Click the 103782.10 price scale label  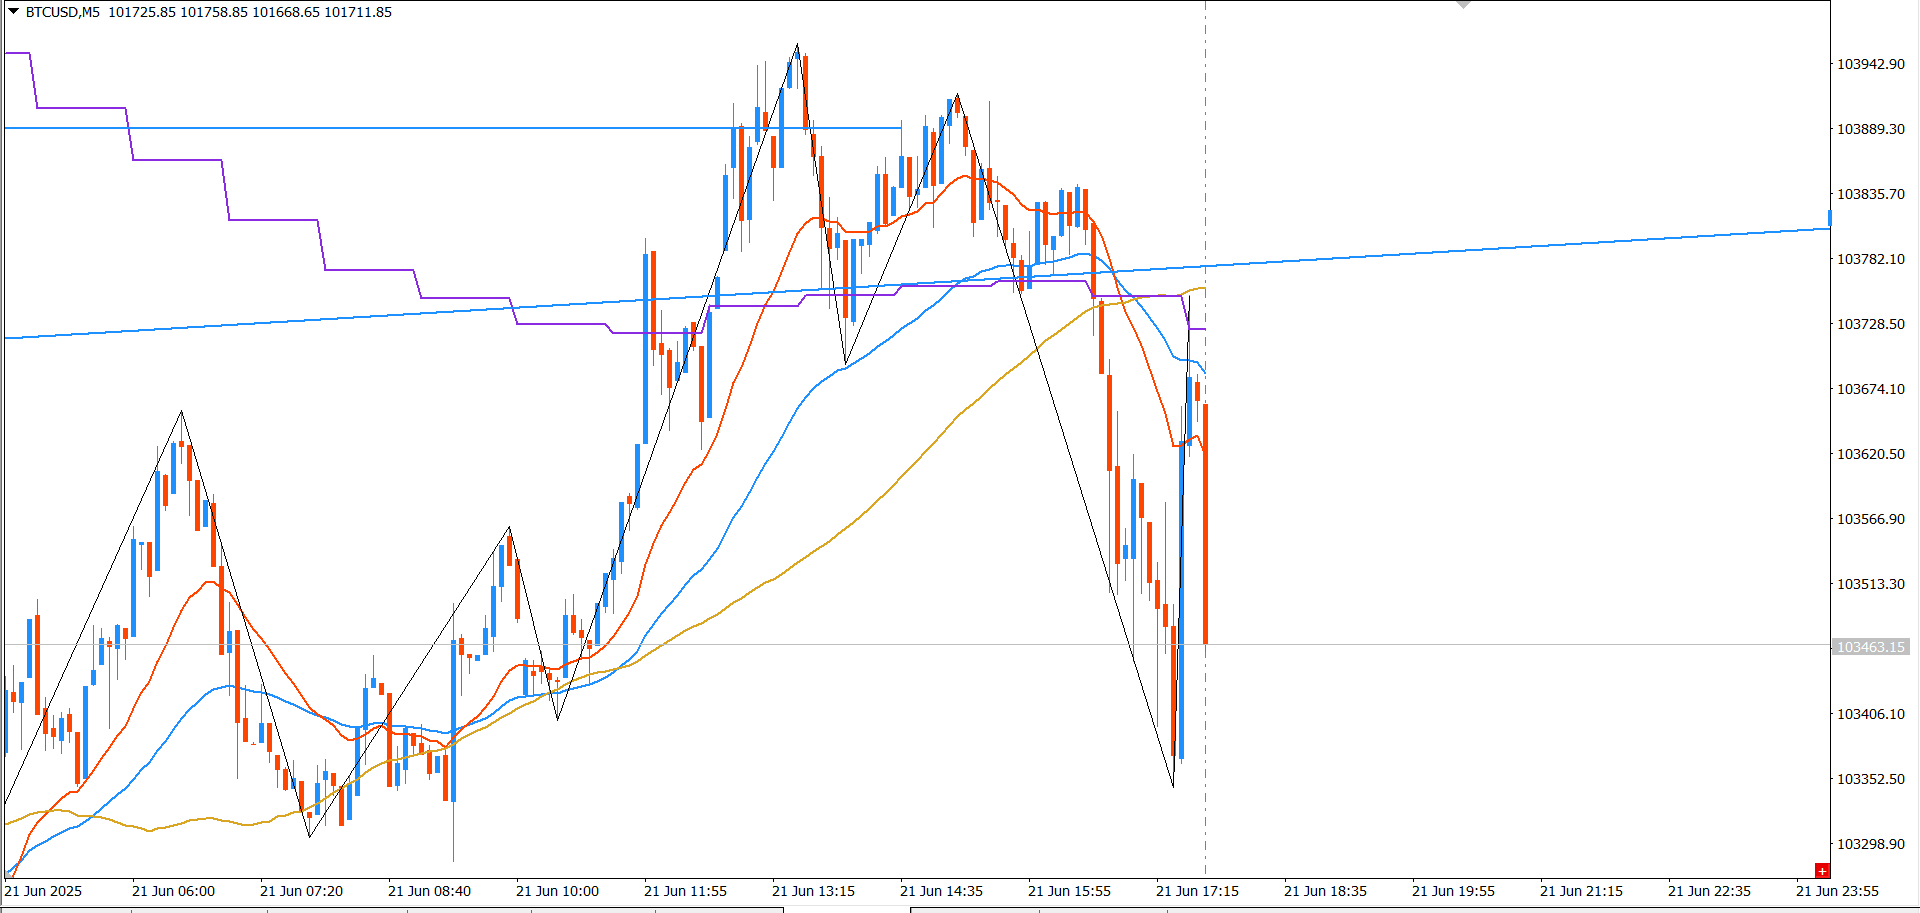point(1871,259)
